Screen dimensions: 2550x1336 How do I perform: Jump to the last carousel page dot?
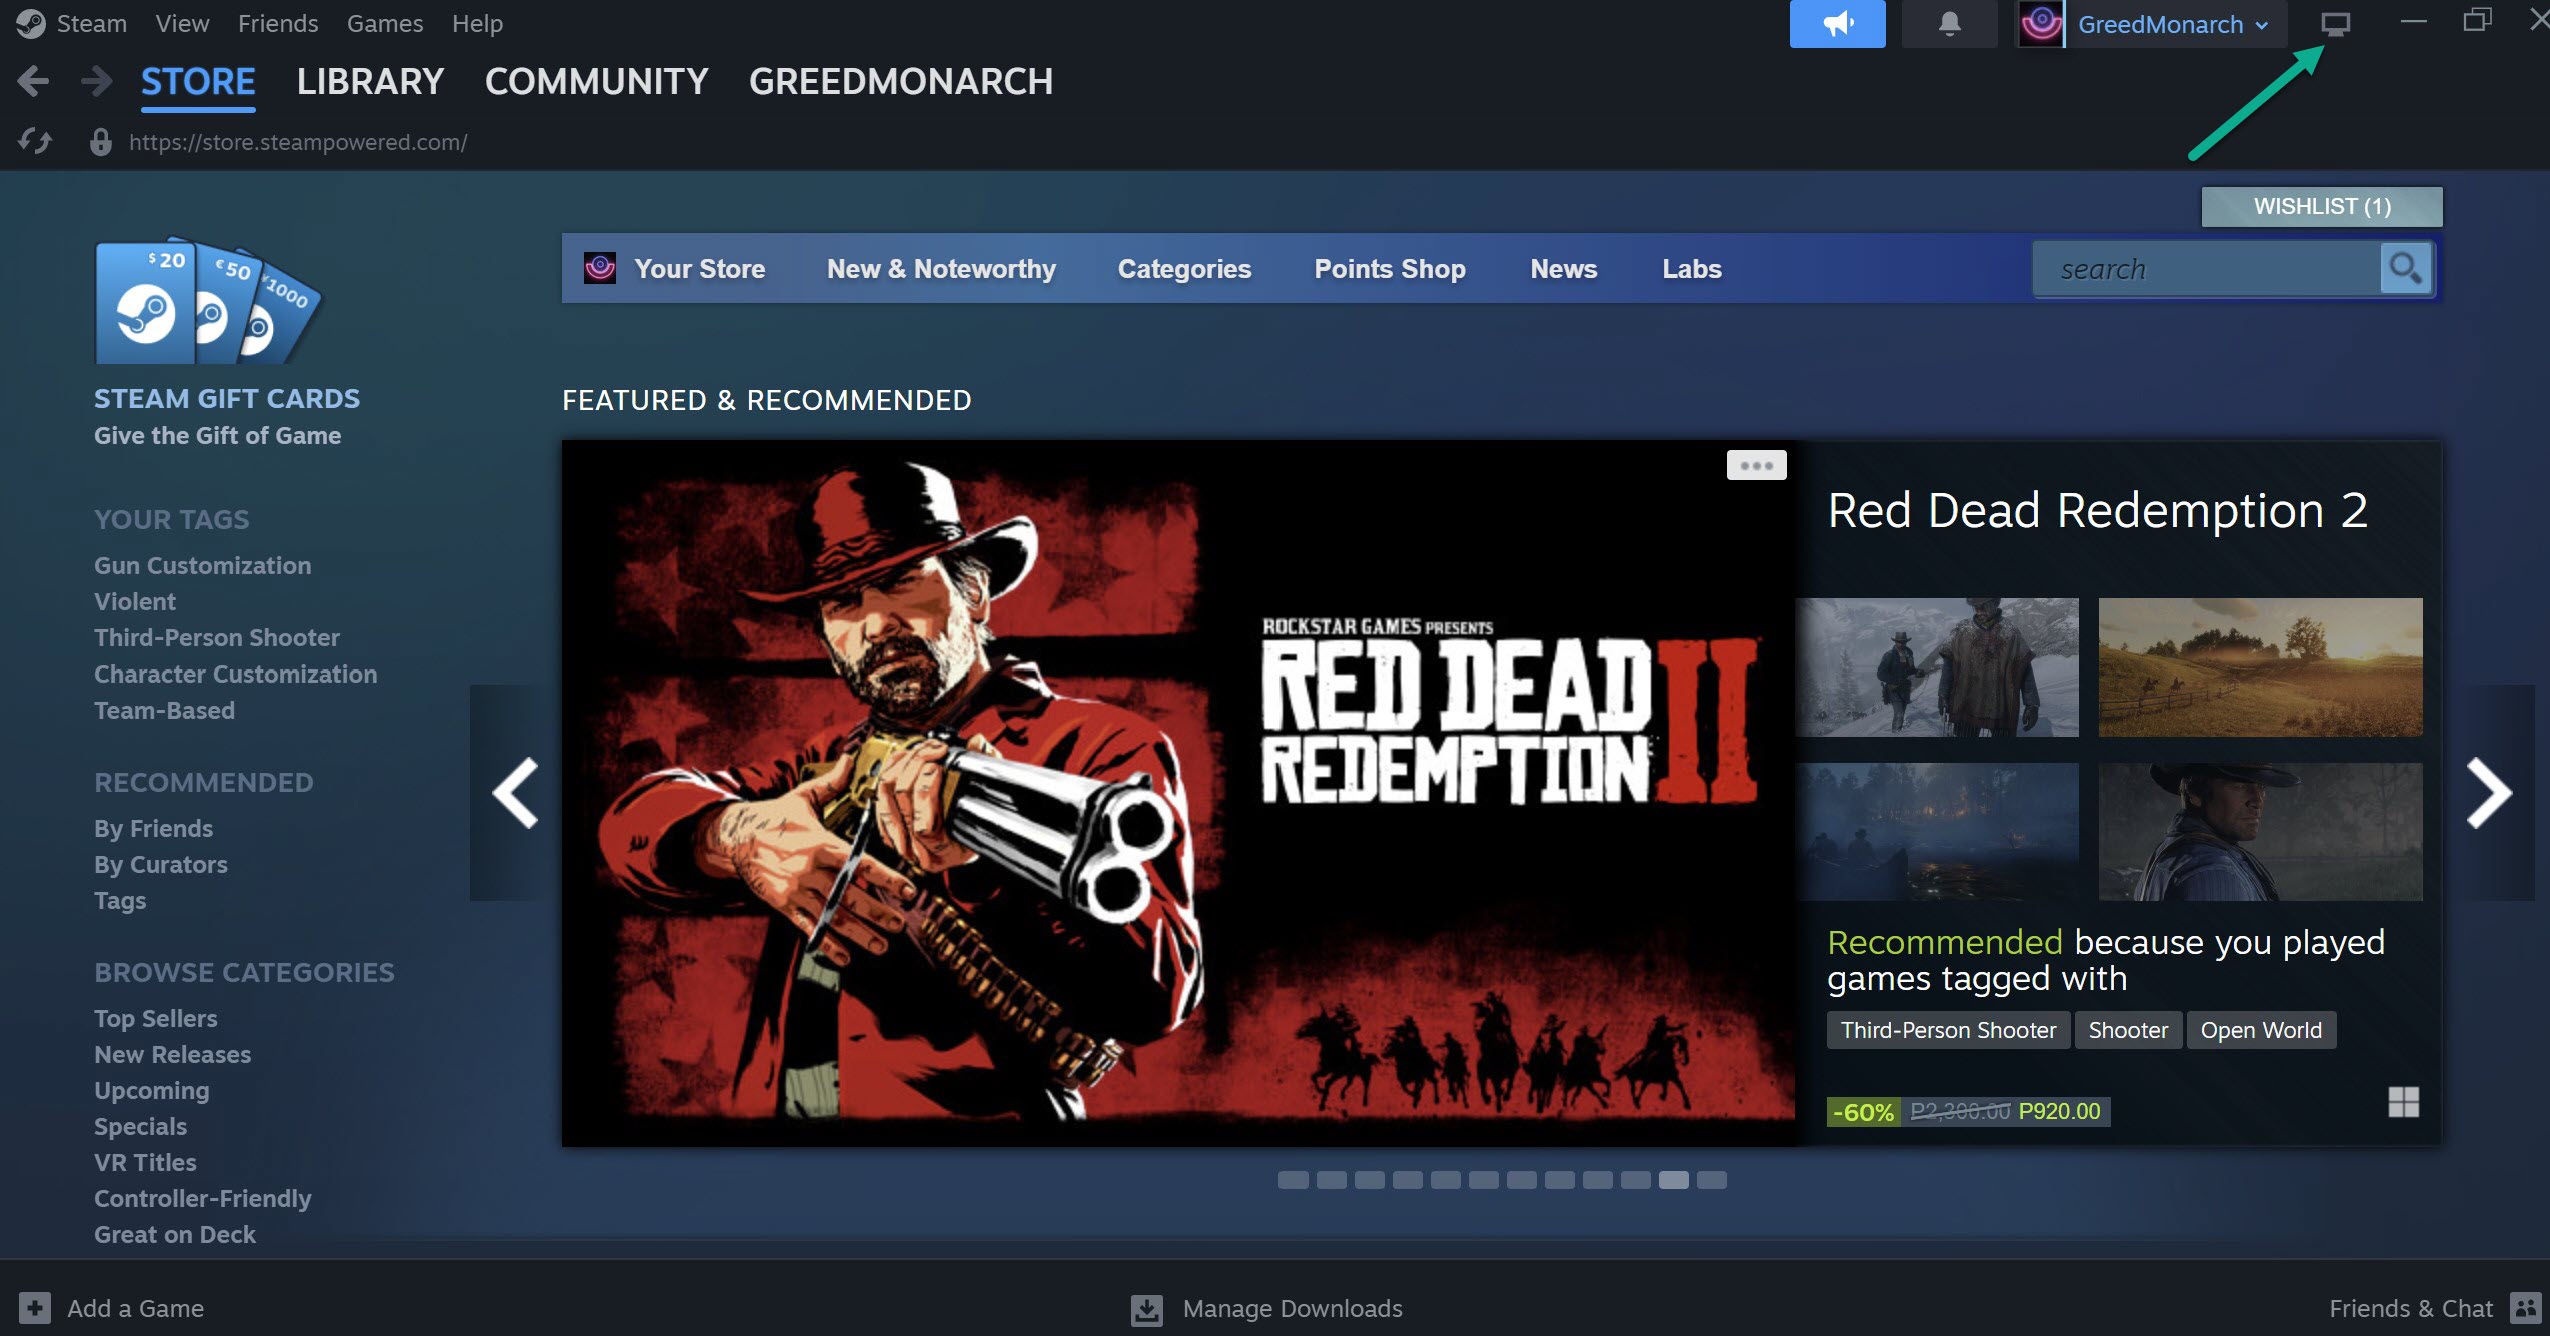click(x=1712, y=1180)
